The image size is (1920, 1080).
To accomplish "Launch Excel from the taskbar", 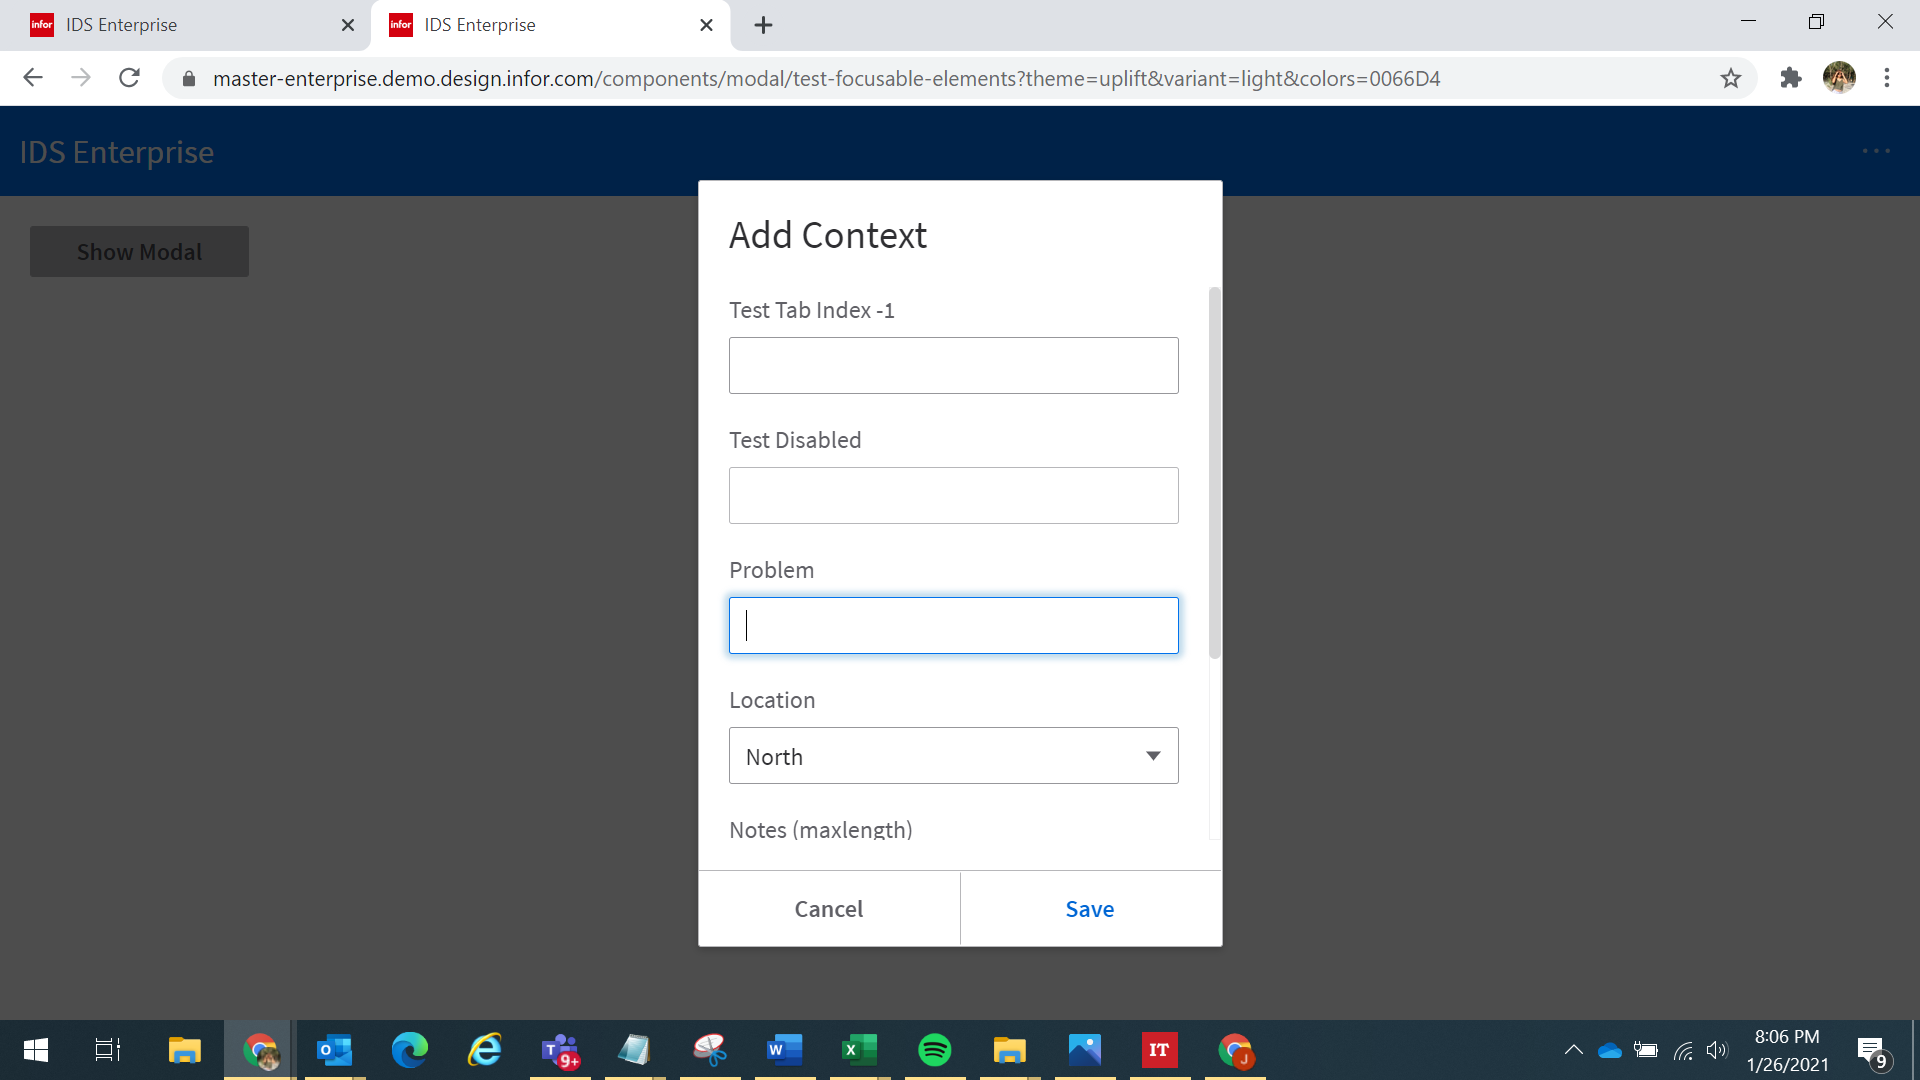I will [858, 1050].
